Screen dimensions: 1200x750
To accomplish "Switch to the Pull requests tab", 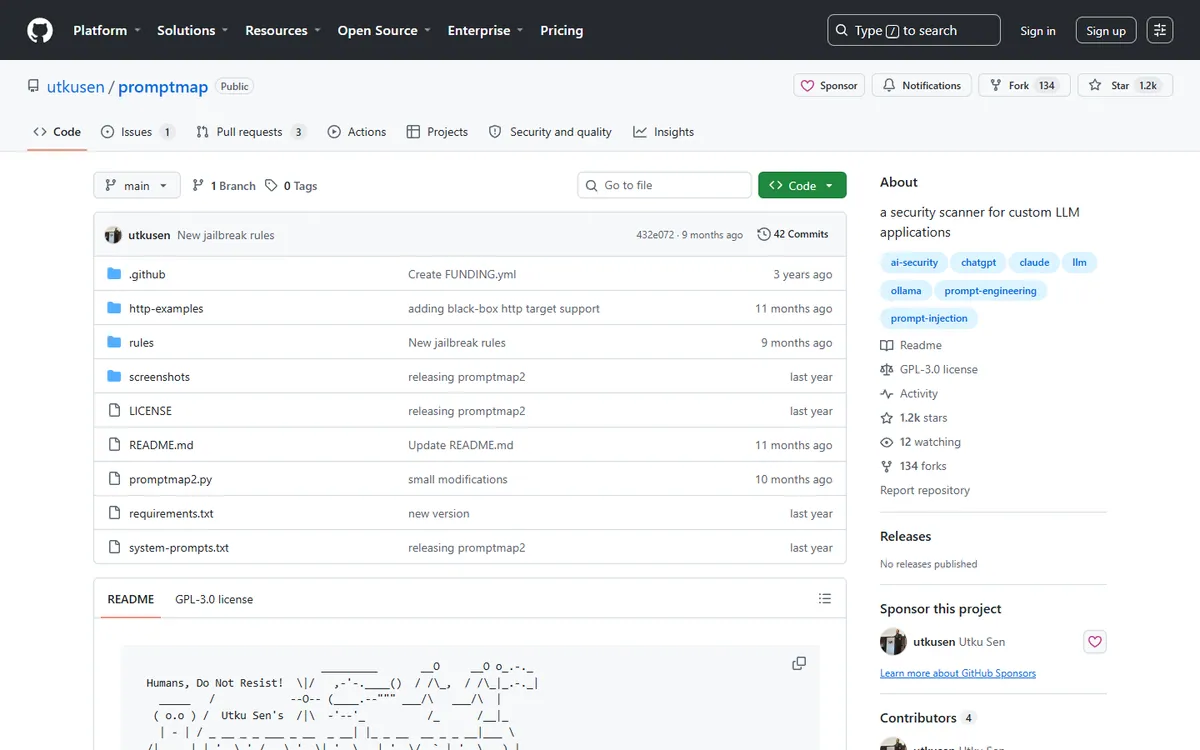I will click(251, 132).
